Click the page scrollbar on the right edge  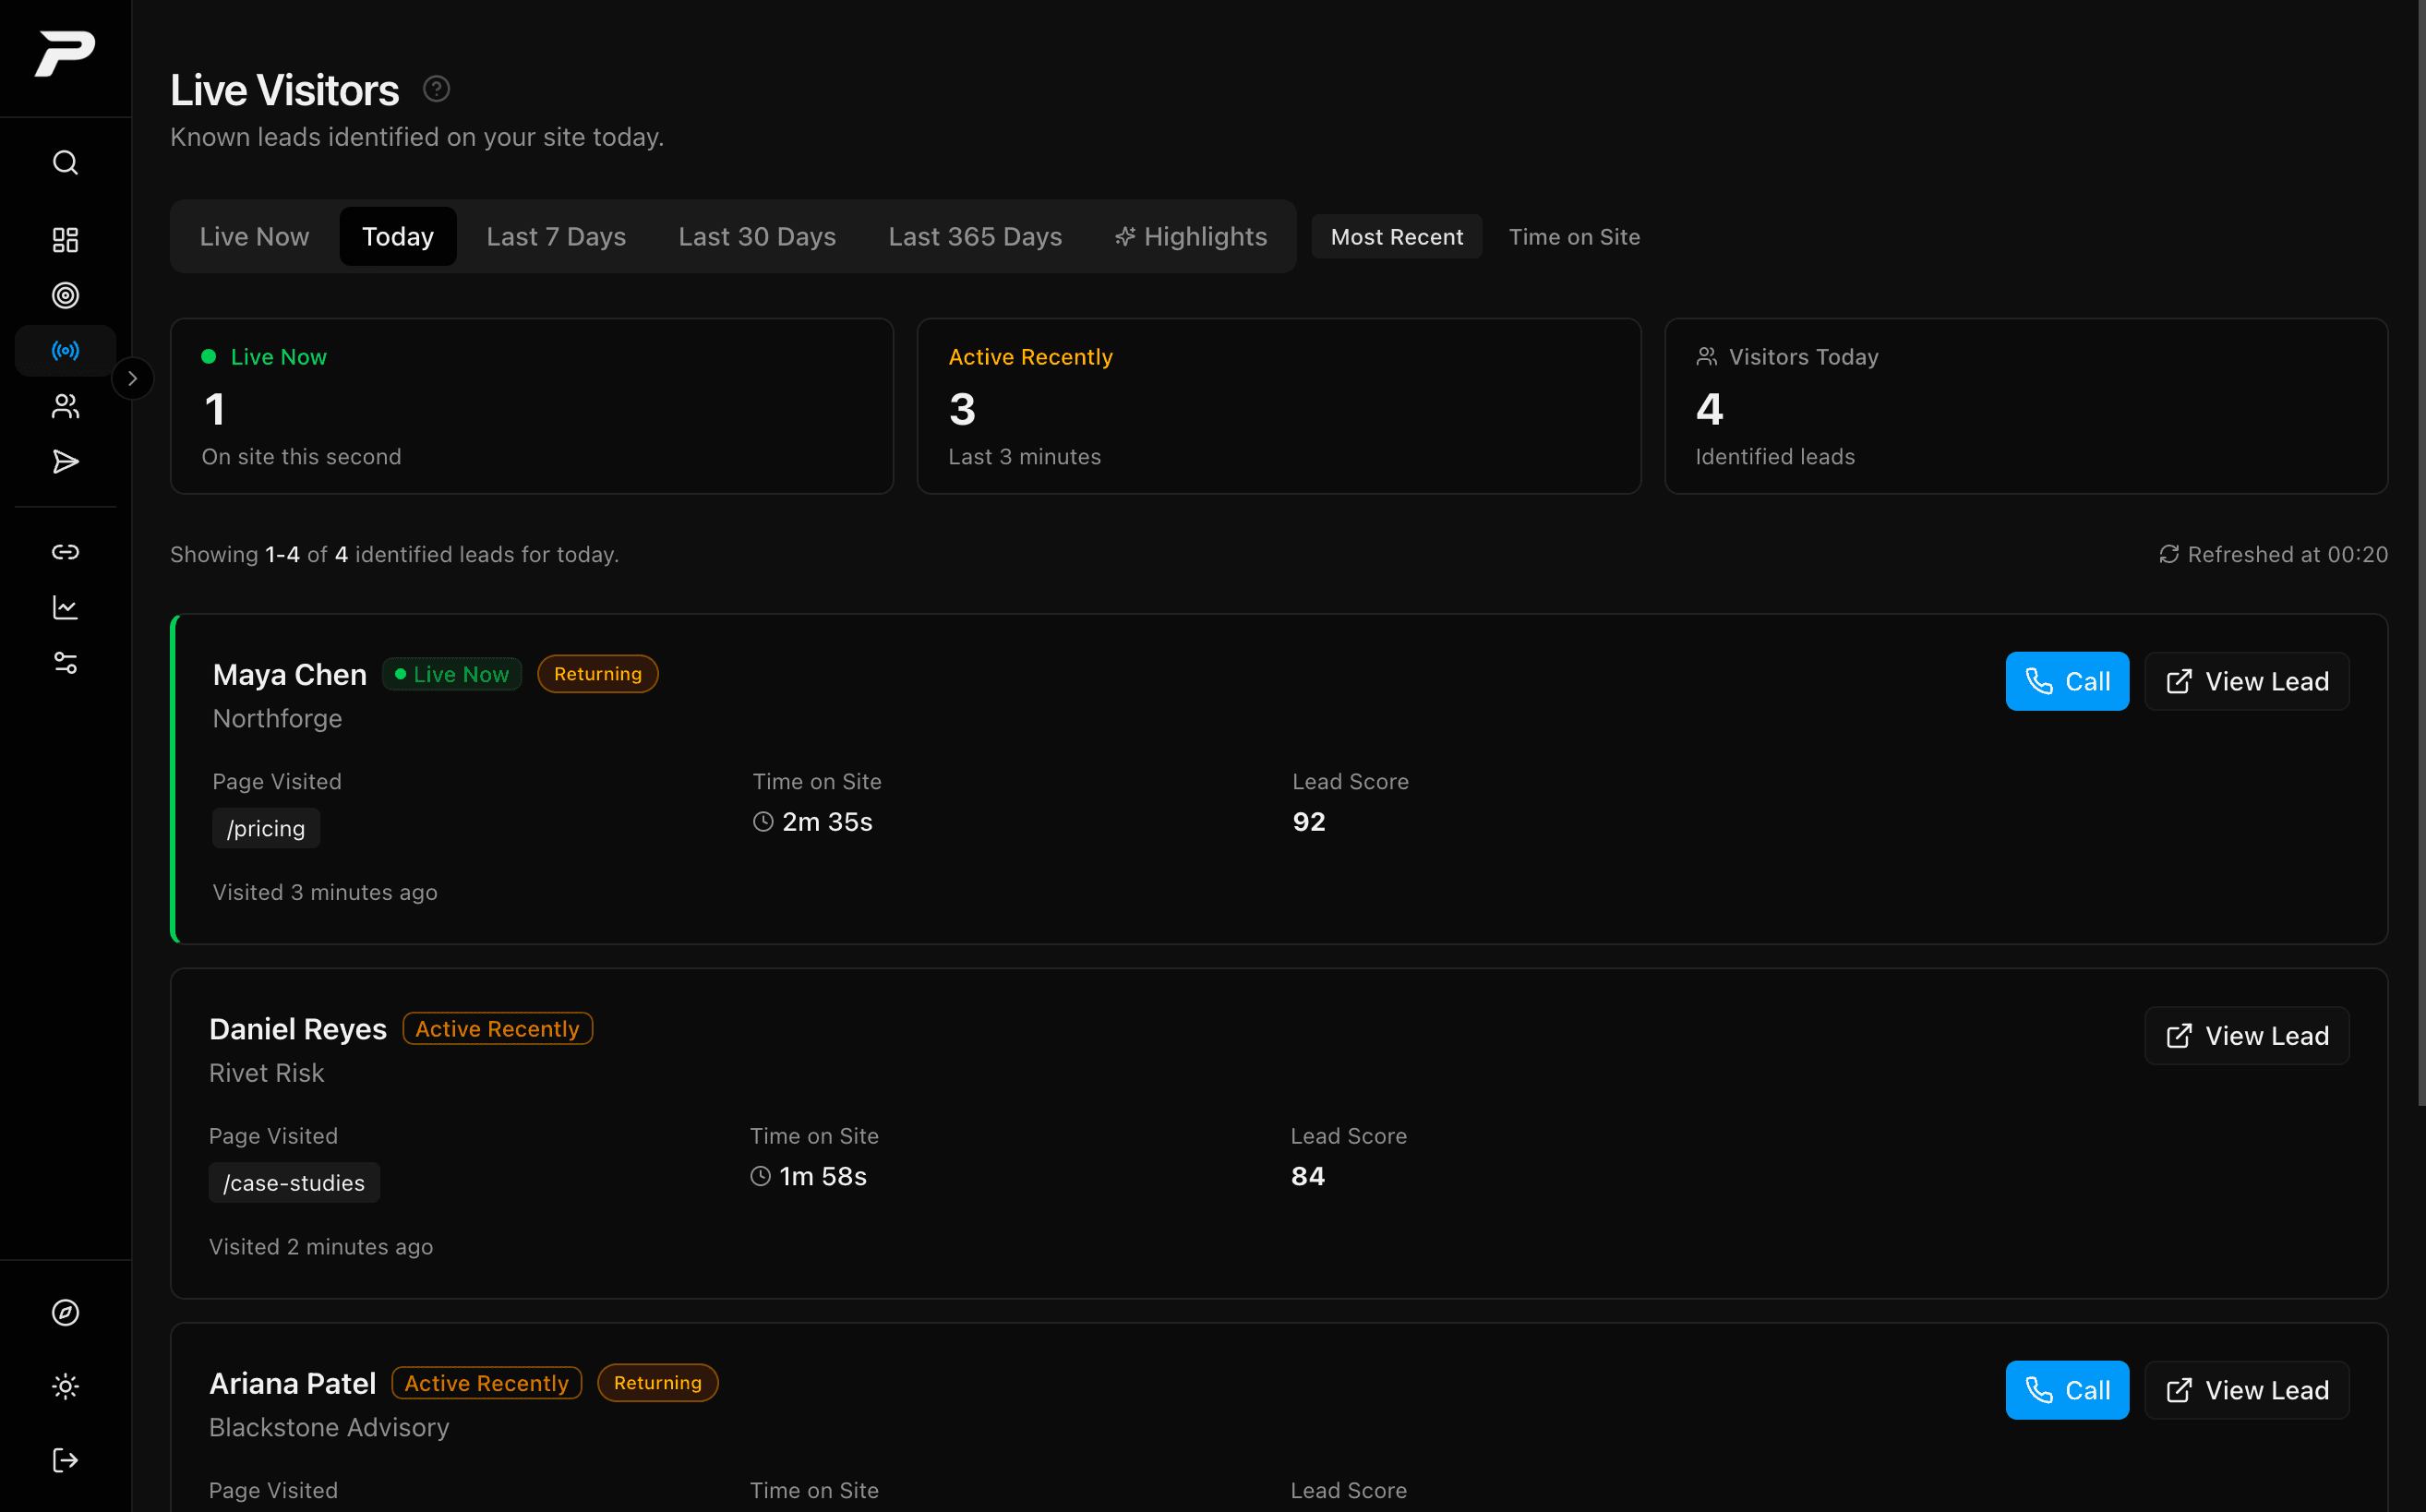[x=2421, y=553]
